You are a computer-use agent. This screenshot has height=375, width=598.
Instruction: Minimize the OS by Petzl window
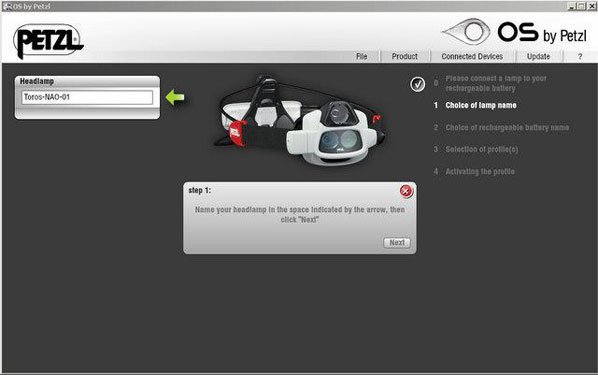click(571, 6)
